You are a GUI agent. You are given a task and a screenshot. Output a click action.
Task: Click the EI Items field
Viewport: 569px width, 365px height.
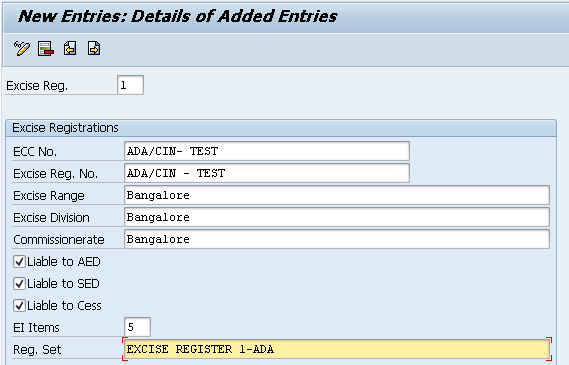(x=137, y=327)
